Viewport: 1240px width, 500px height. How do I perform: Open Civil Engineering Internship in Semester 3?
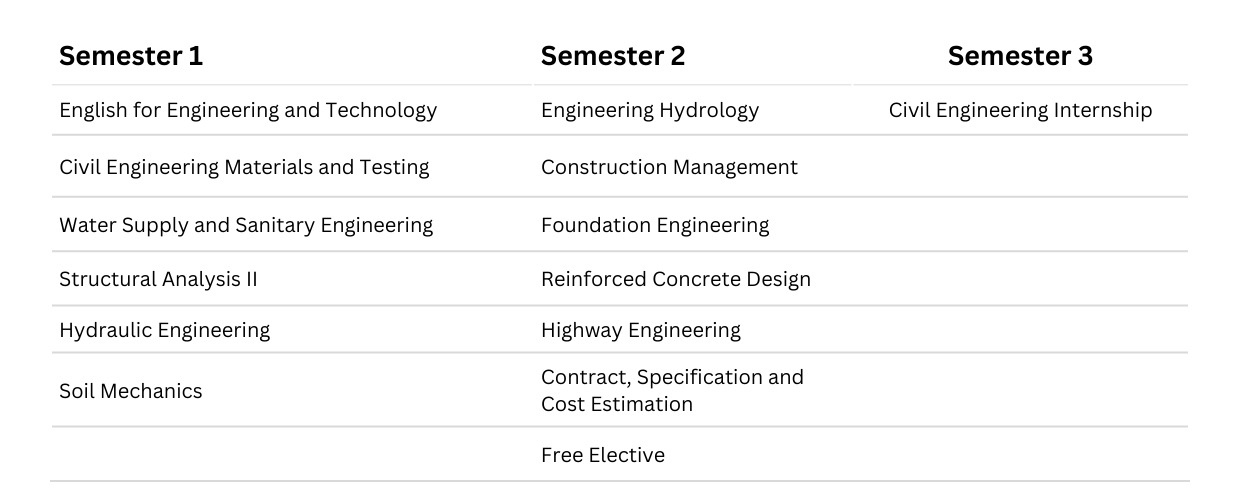tap(1020, 111)
